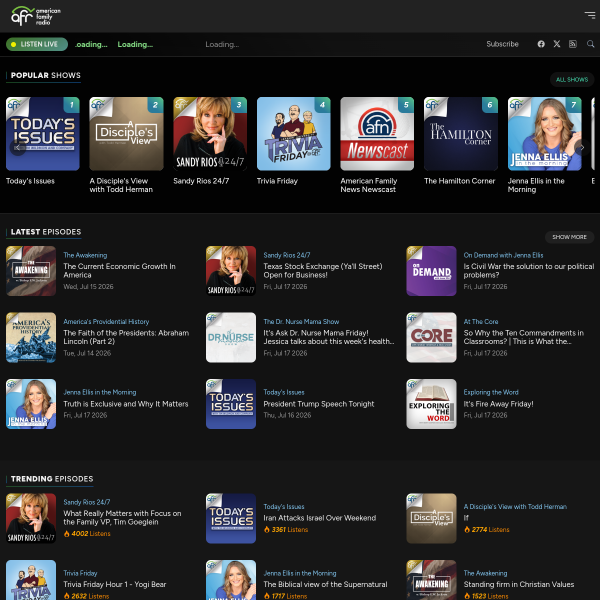The width and height of the screenshot is (600, 600).
Task: Open Sandy Rios trending episode artwork
Action: (31, 518)
